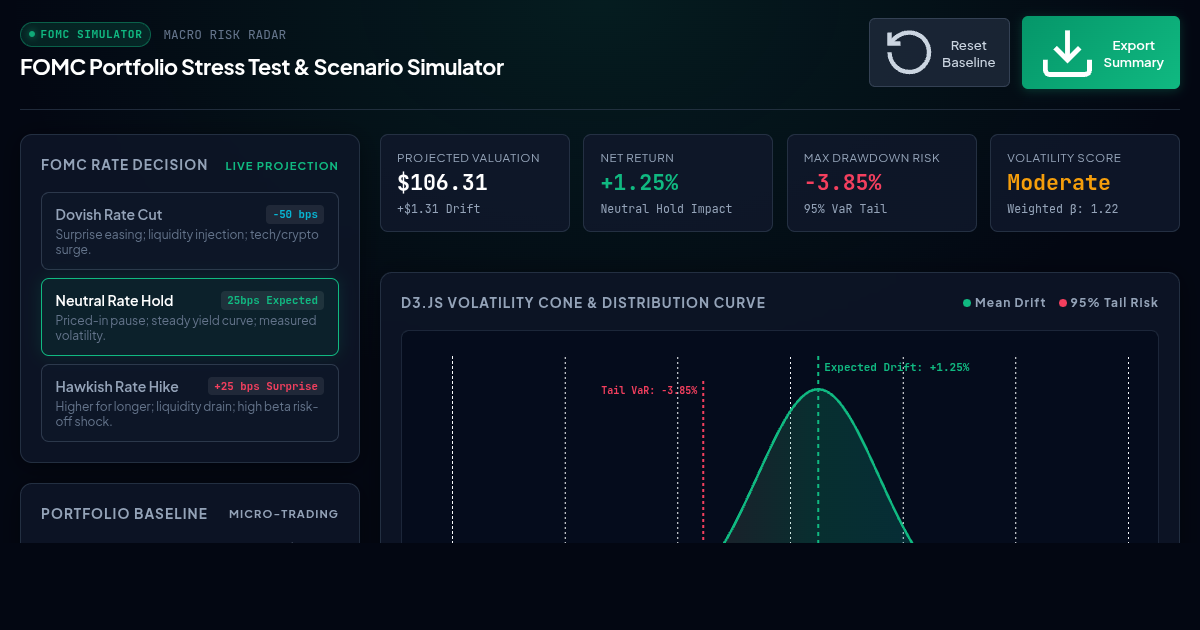Click the Volatility Score Moderate value
This screenshot has width=1200, height=630.
pyautogui.click(x=1059, y=183)
